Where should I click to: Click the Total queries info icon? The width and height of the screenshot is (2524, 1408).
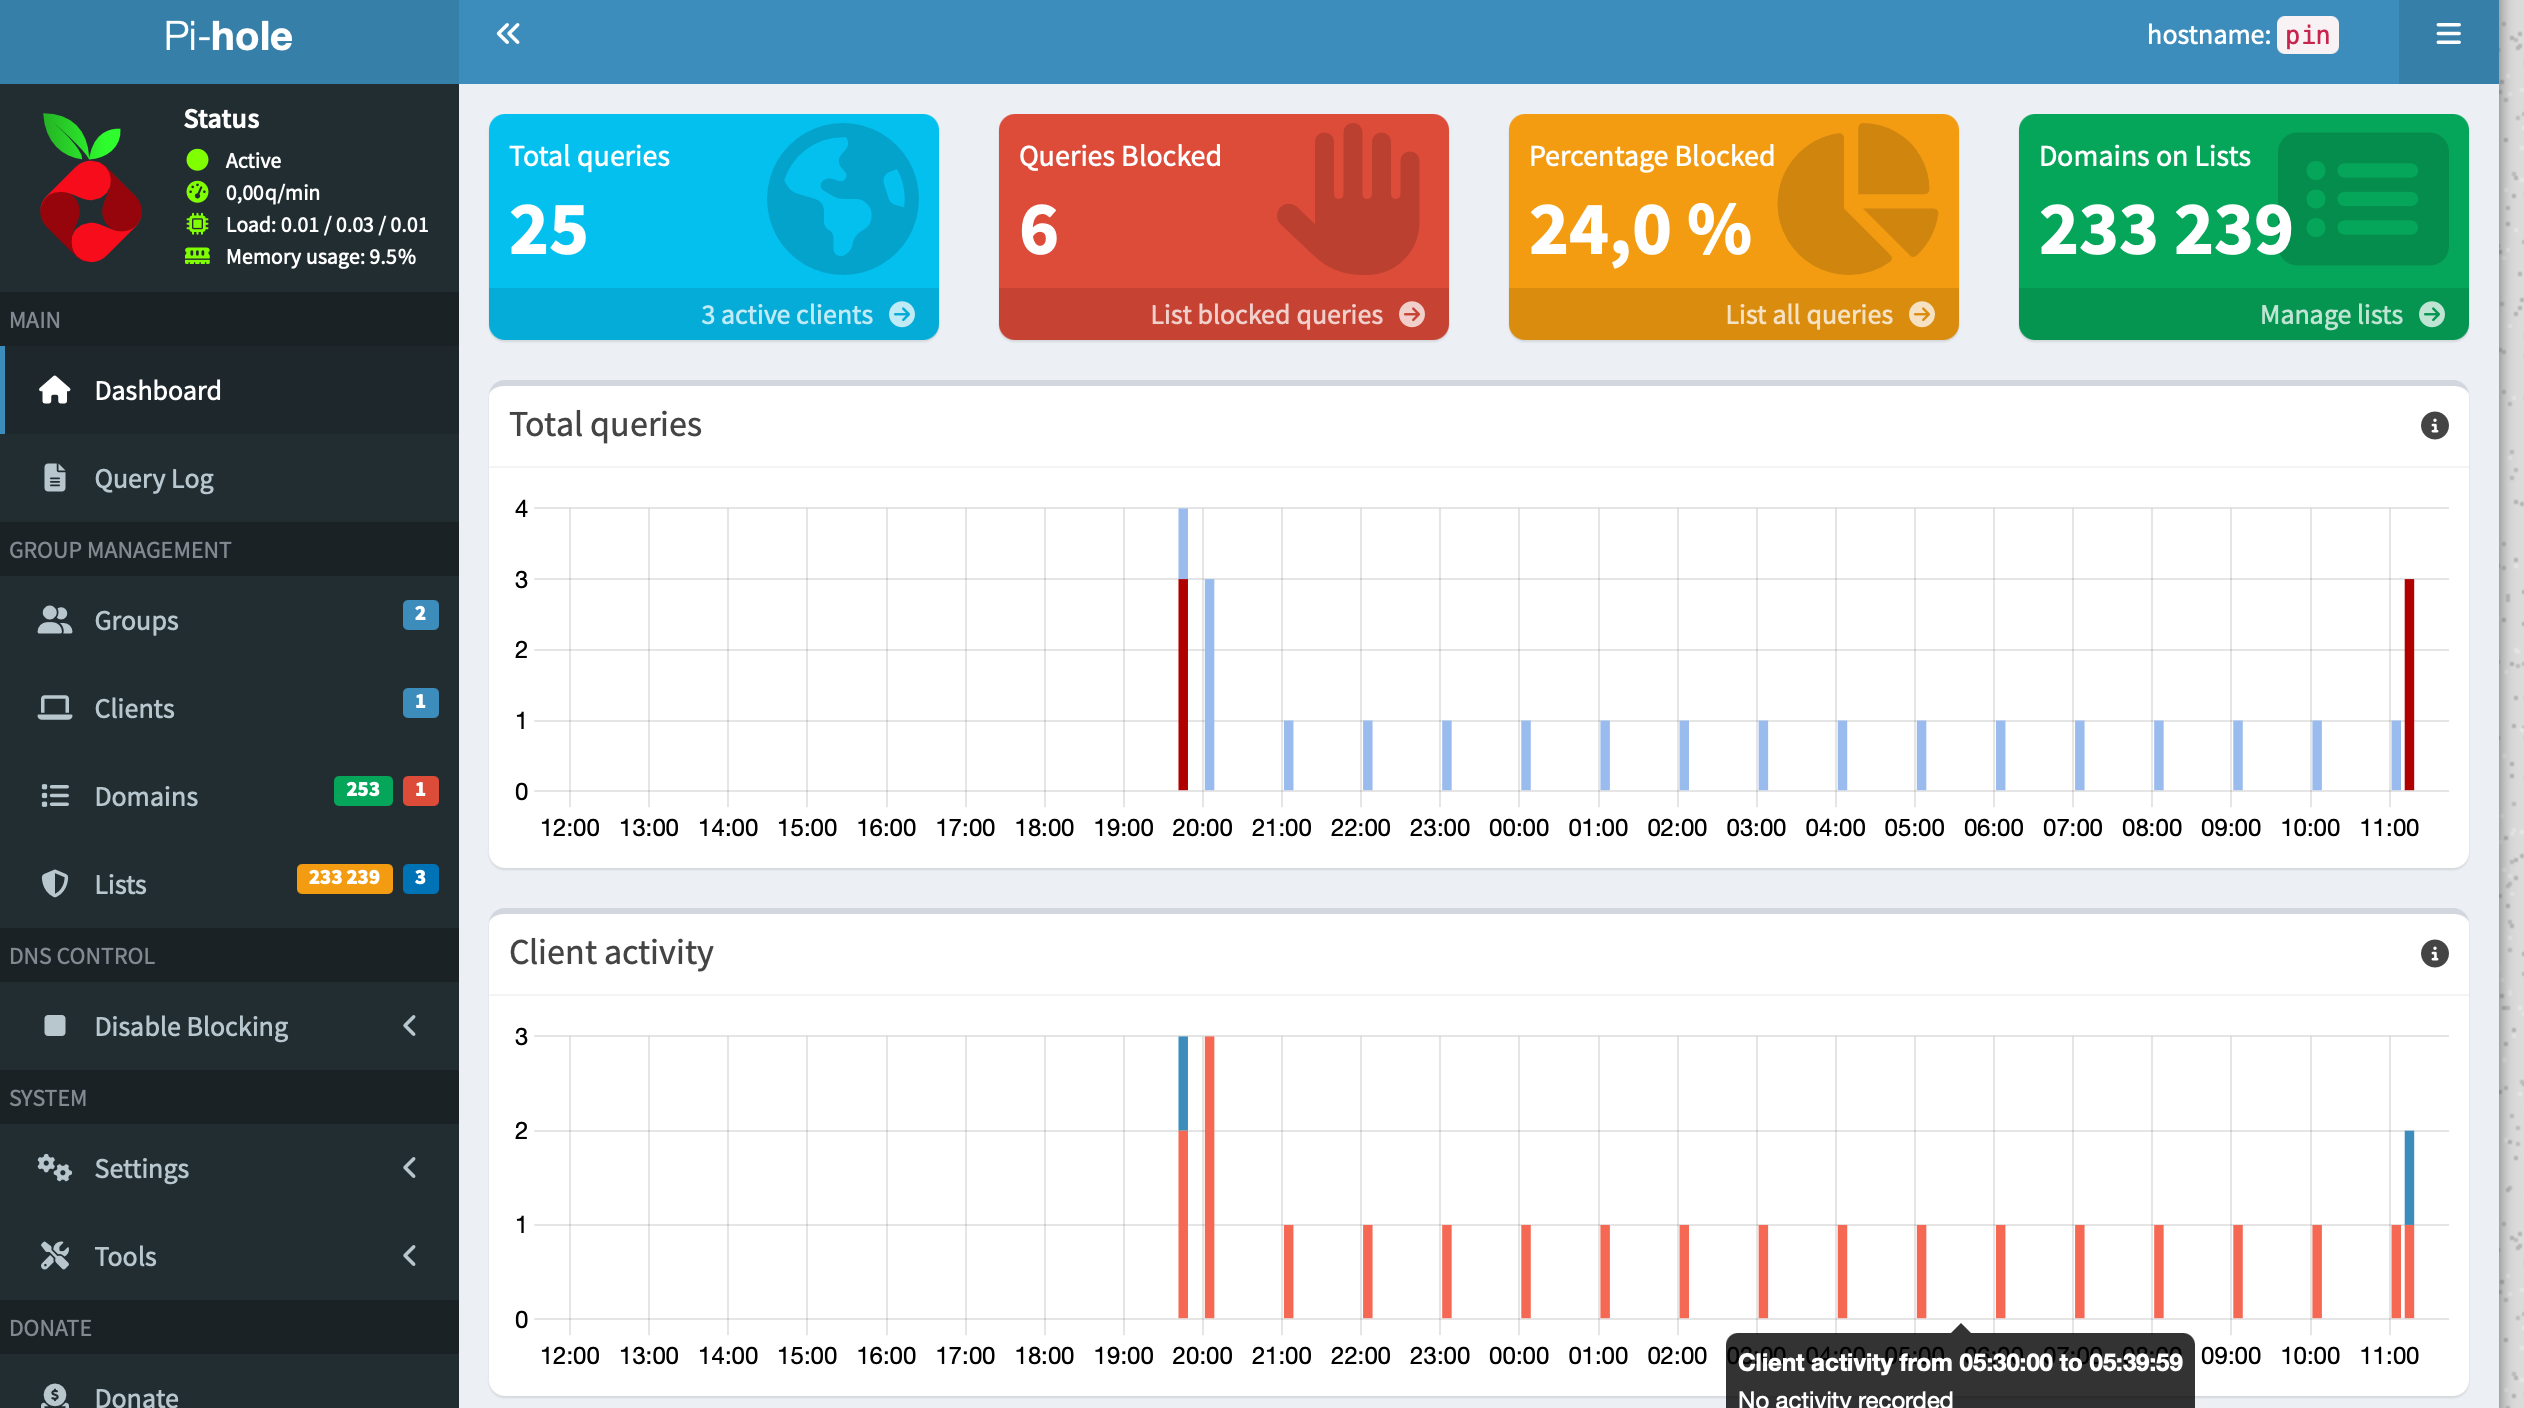pos(2434,426)
